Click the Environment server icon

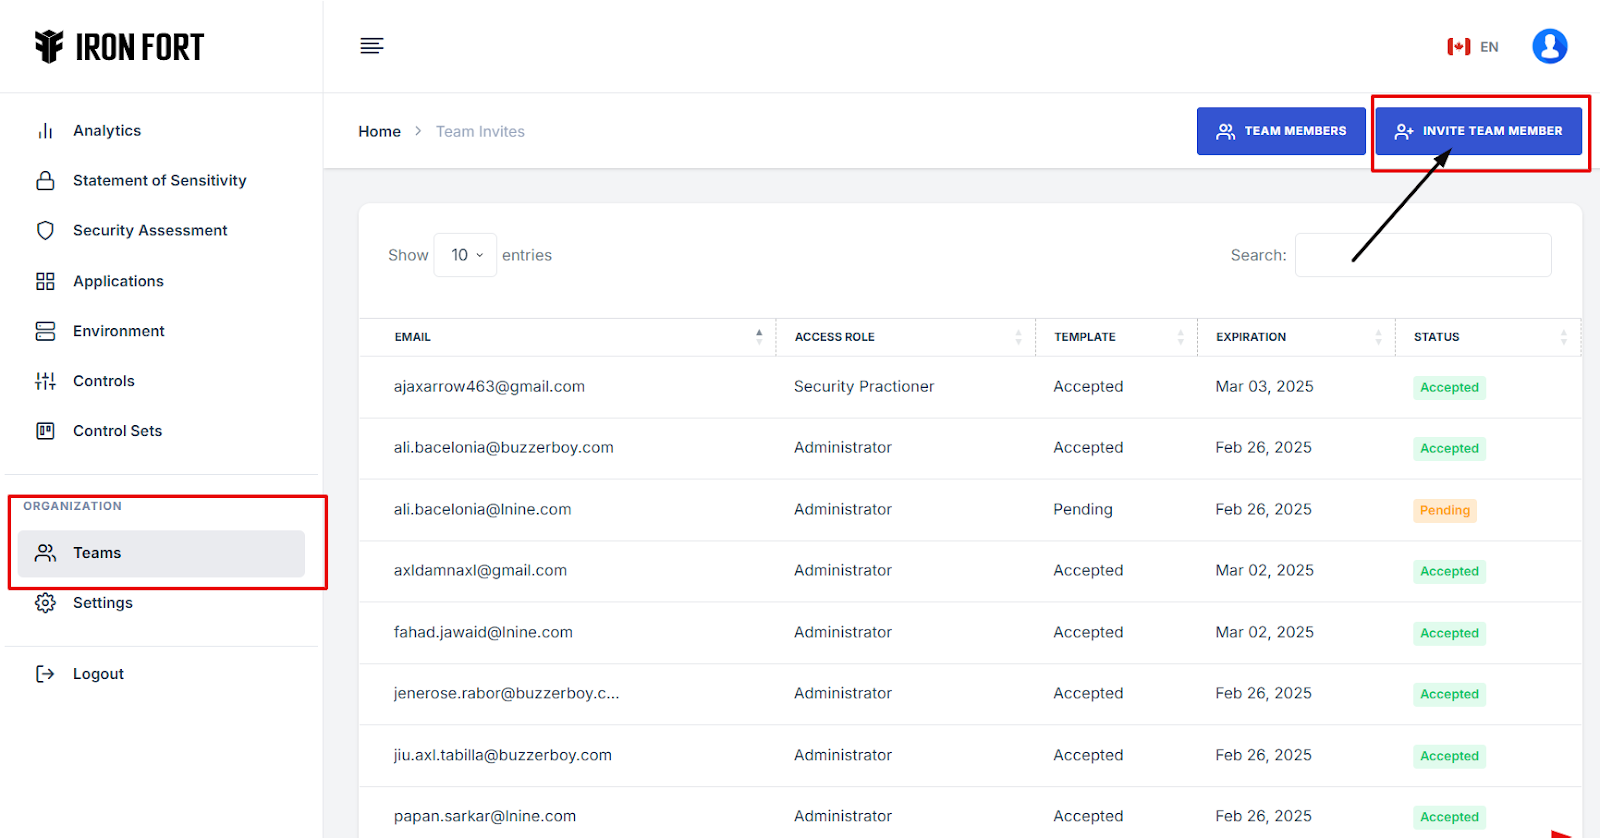tap(45, 331)
